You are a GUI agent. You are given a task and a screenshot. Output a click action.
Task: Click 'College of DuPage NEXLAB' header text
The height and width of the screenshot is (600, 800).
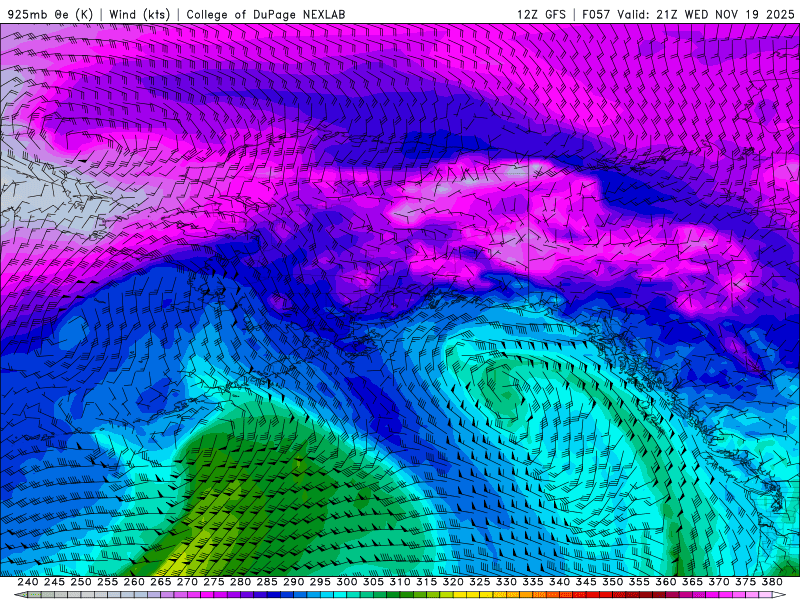(x=266, y=14)
